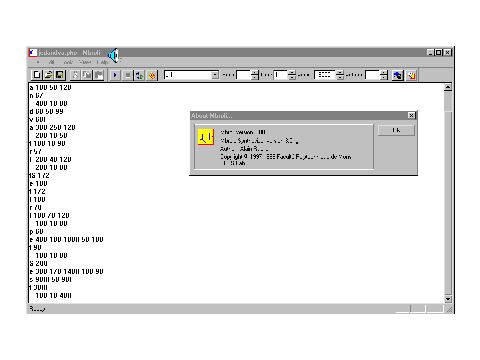Click the text line "e 400 100 1000 50 100"
This screenshot has height=360, width=480.
[66, 239]
